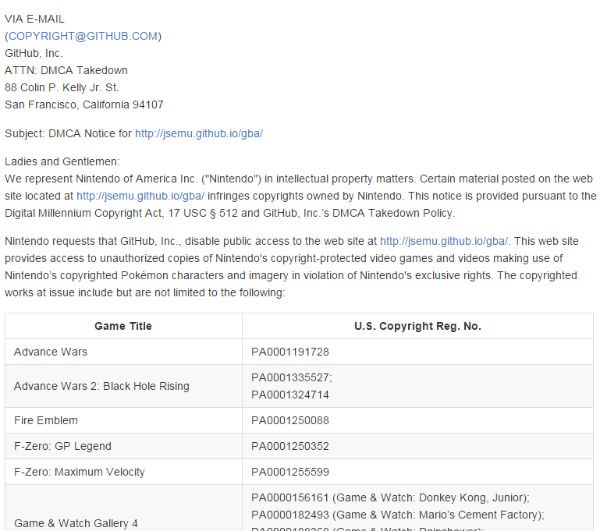This screenshot has height=531, width=600.
Task: Click the Donkey Kong, Junior registration entry
Action: (390, 497)
